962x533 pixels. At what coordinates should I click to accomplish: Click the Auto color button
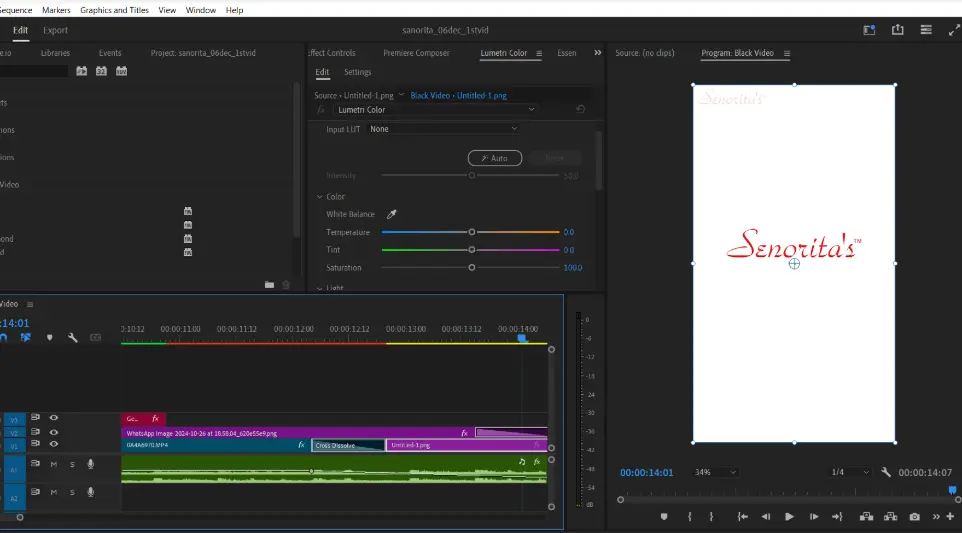coord(494,158)
